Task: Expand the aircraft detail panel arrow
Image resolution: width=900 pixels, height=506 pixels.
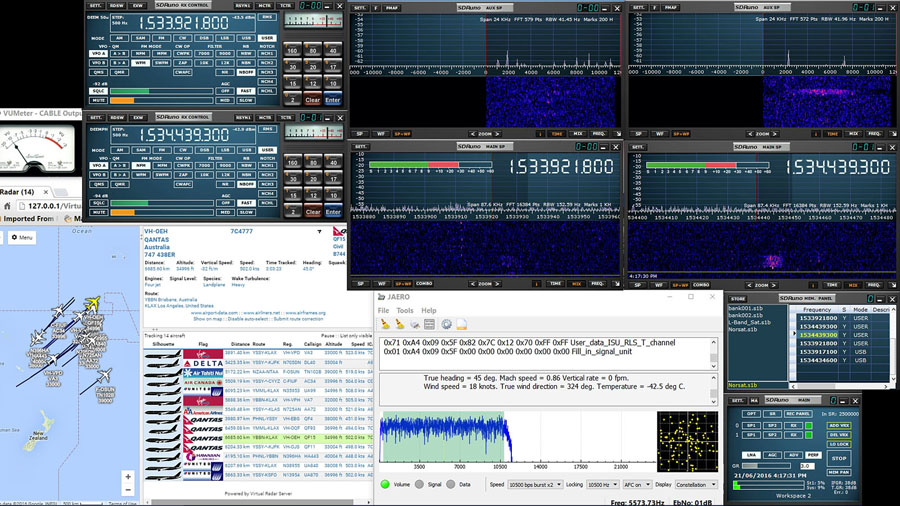Action: point(319,232)
